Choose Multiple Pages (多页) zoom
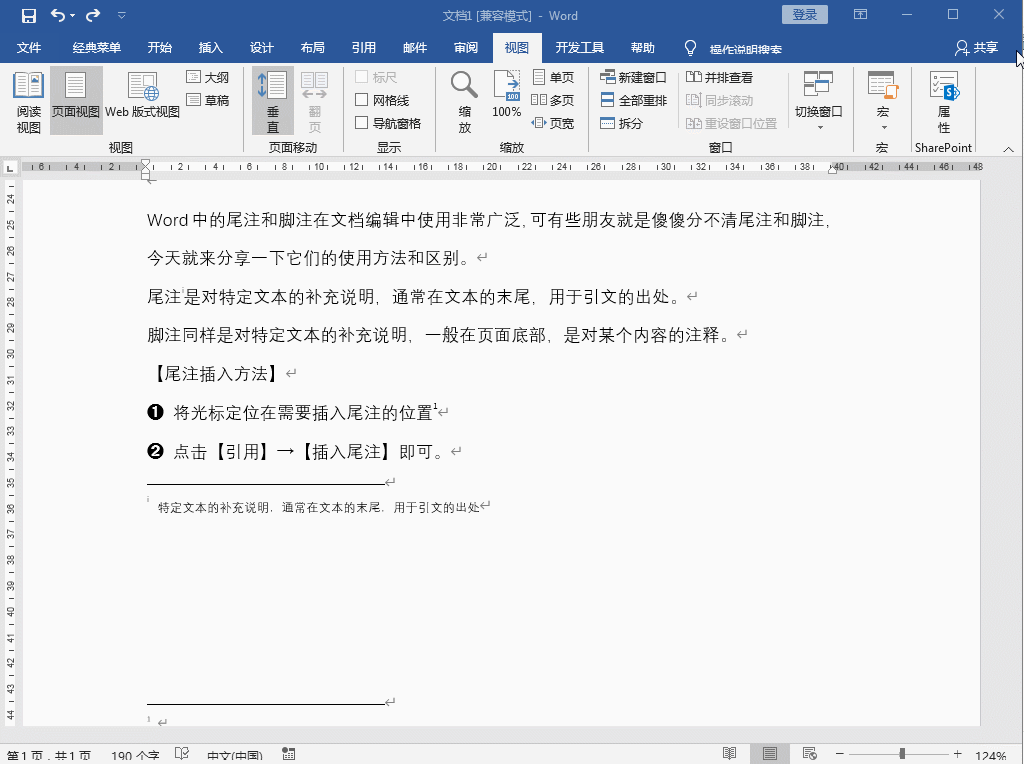 (x=553, y=100)
